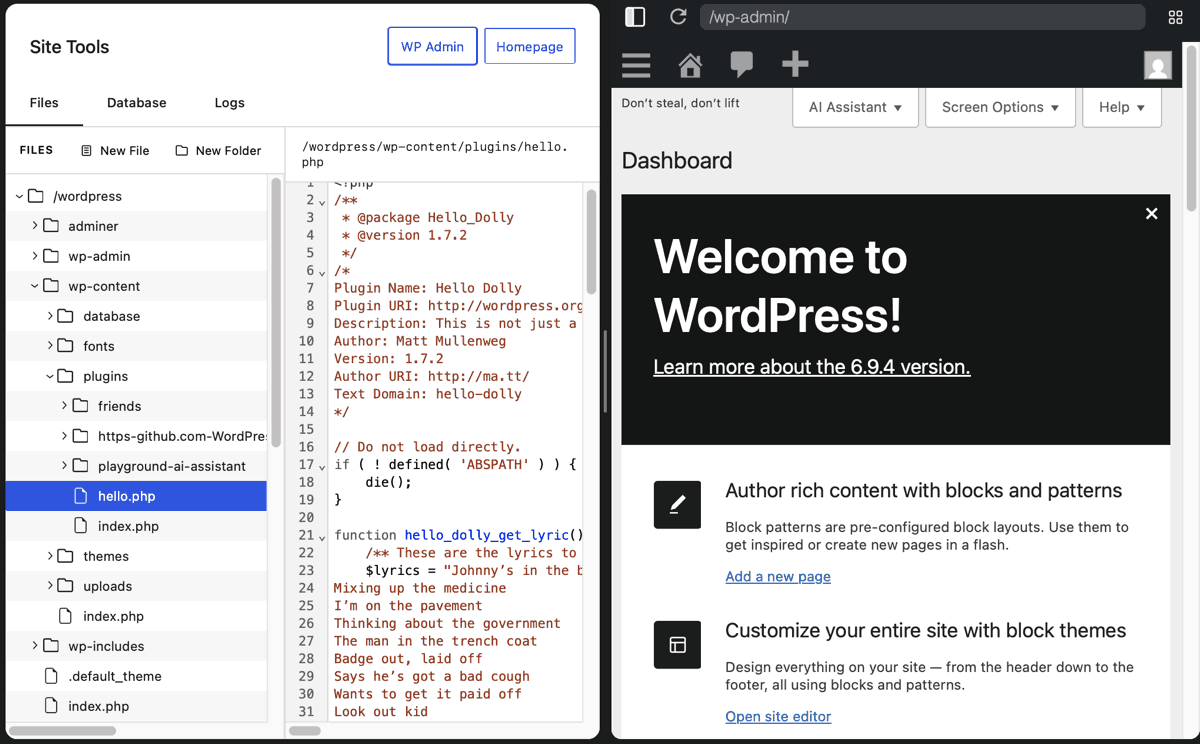The image size is (1200, 744).
Task: Click the home icon in the admin bar
Action: (690, 65)
